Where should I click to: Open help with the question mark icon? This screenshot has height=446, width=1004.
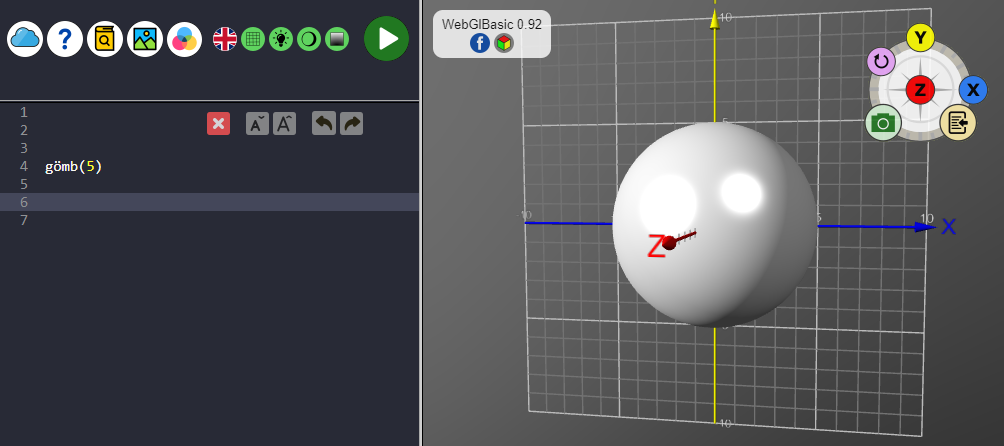pos(65,39)
